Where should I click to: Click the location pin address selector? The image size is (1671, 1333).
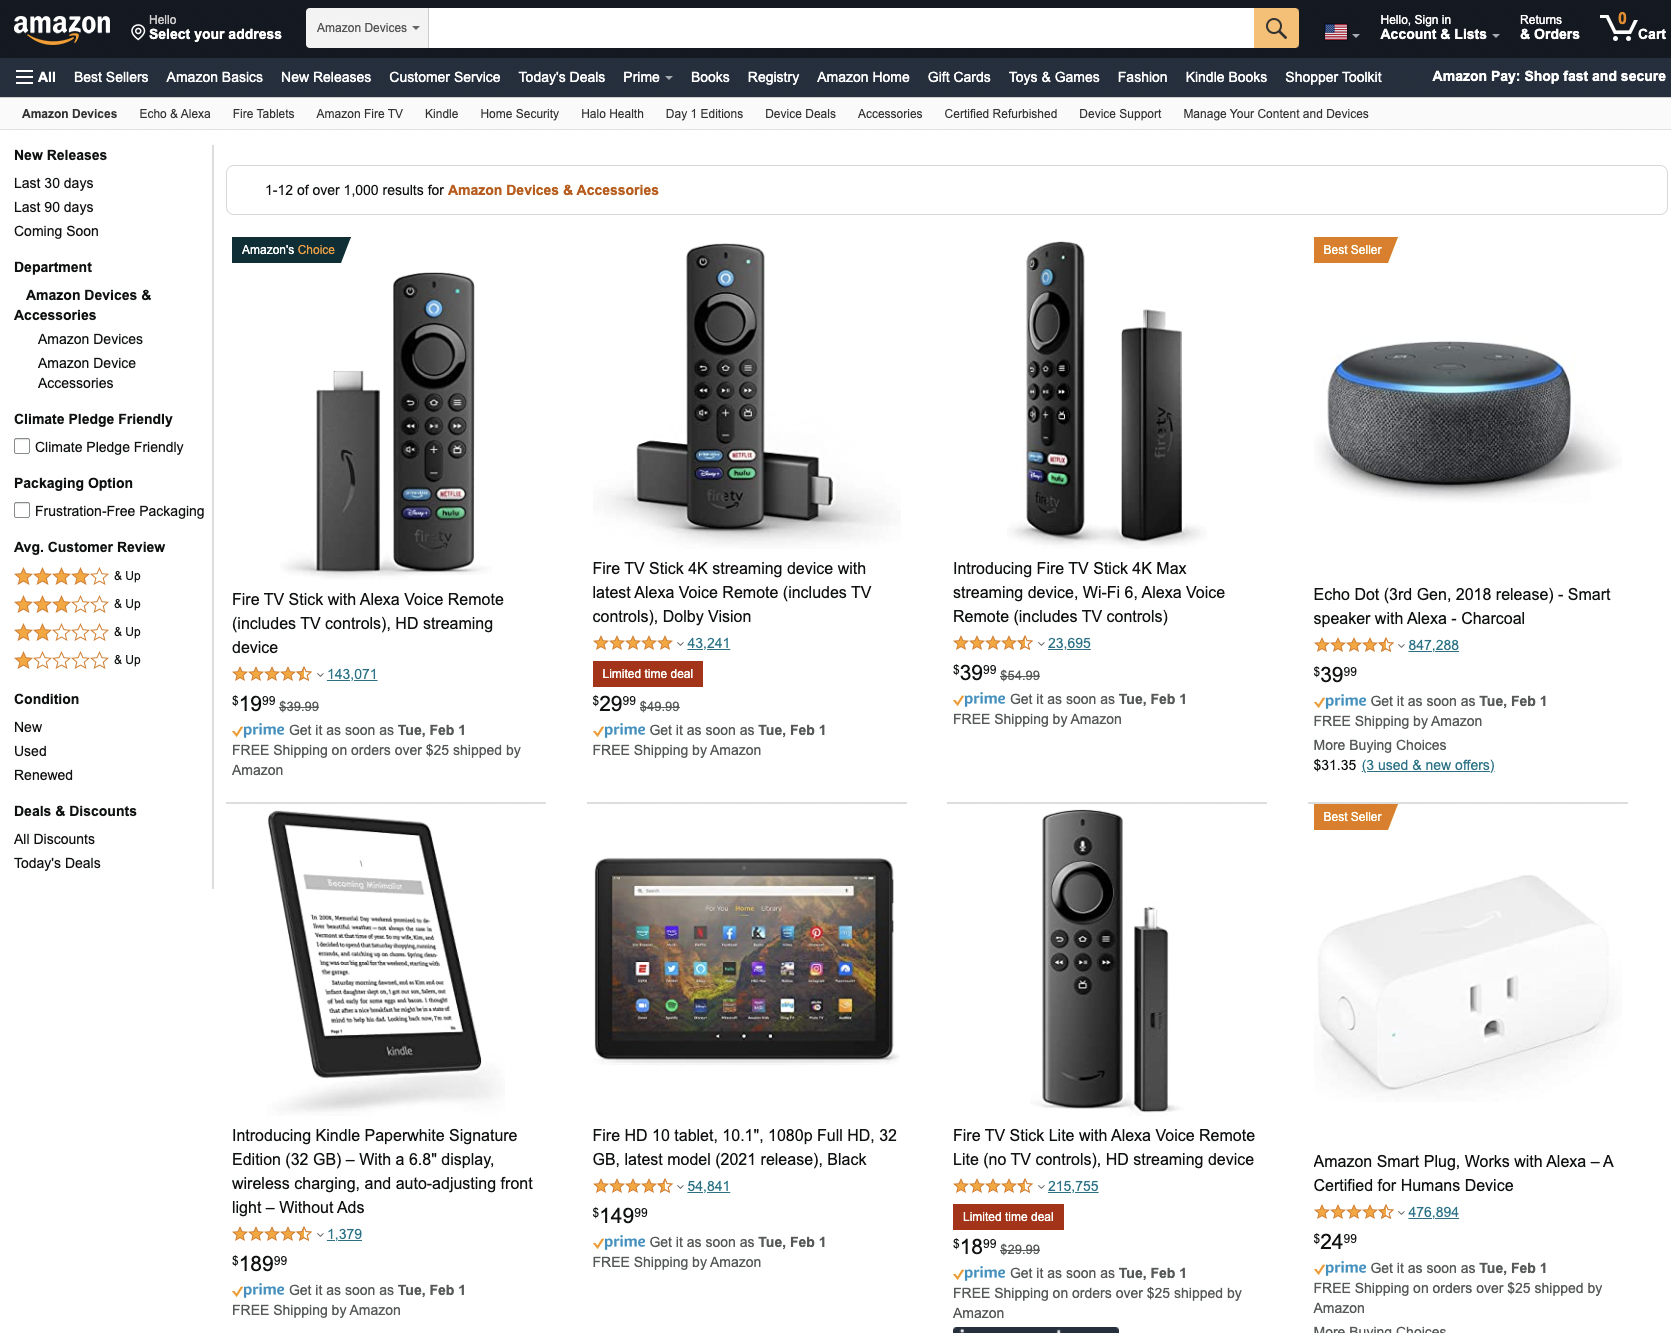coord(206,28)
